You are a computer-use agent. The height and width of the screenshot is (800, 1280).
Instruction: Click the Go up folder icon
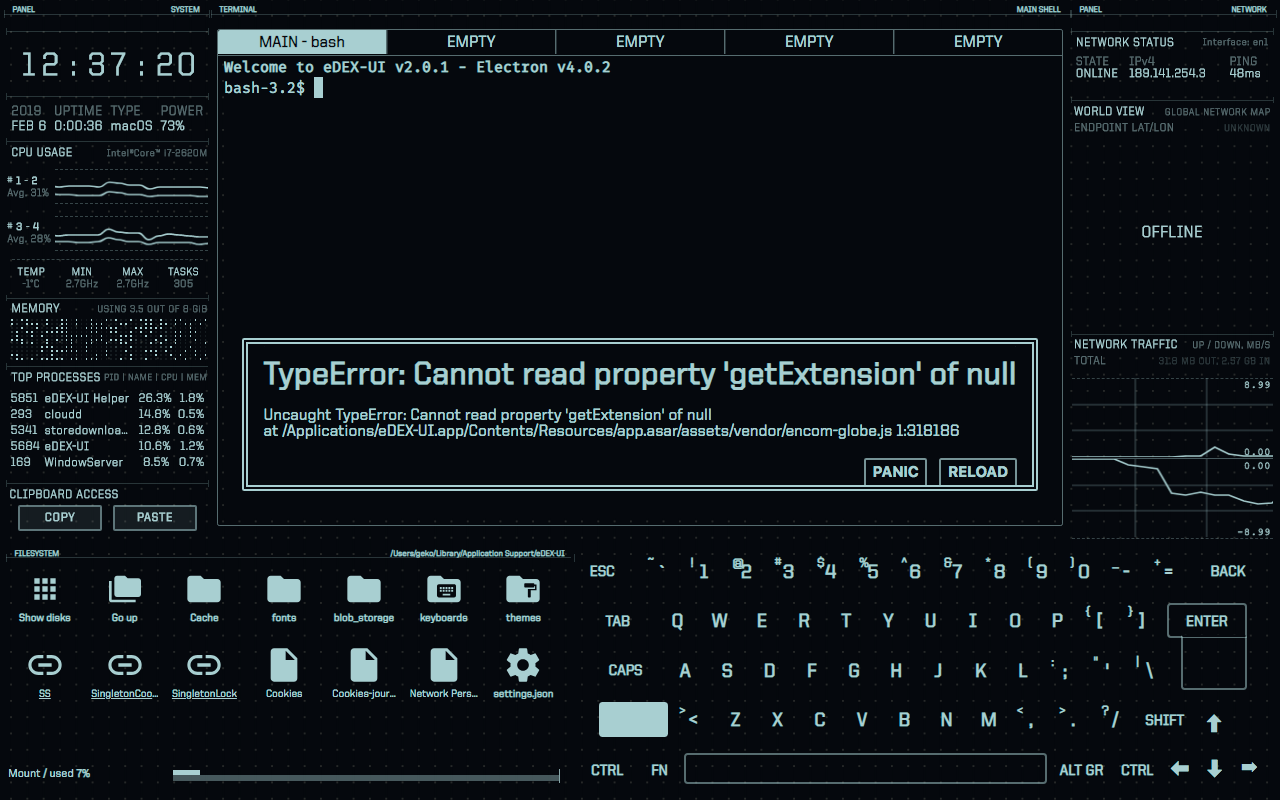[x=125, y=589]
